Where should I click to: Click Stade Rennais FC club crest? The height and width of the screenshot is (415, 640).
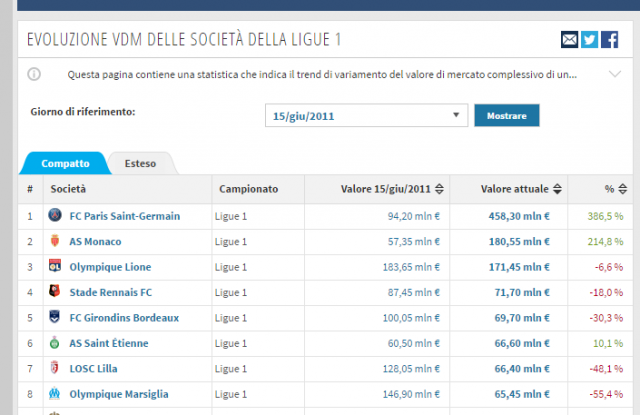pos(56,292)
